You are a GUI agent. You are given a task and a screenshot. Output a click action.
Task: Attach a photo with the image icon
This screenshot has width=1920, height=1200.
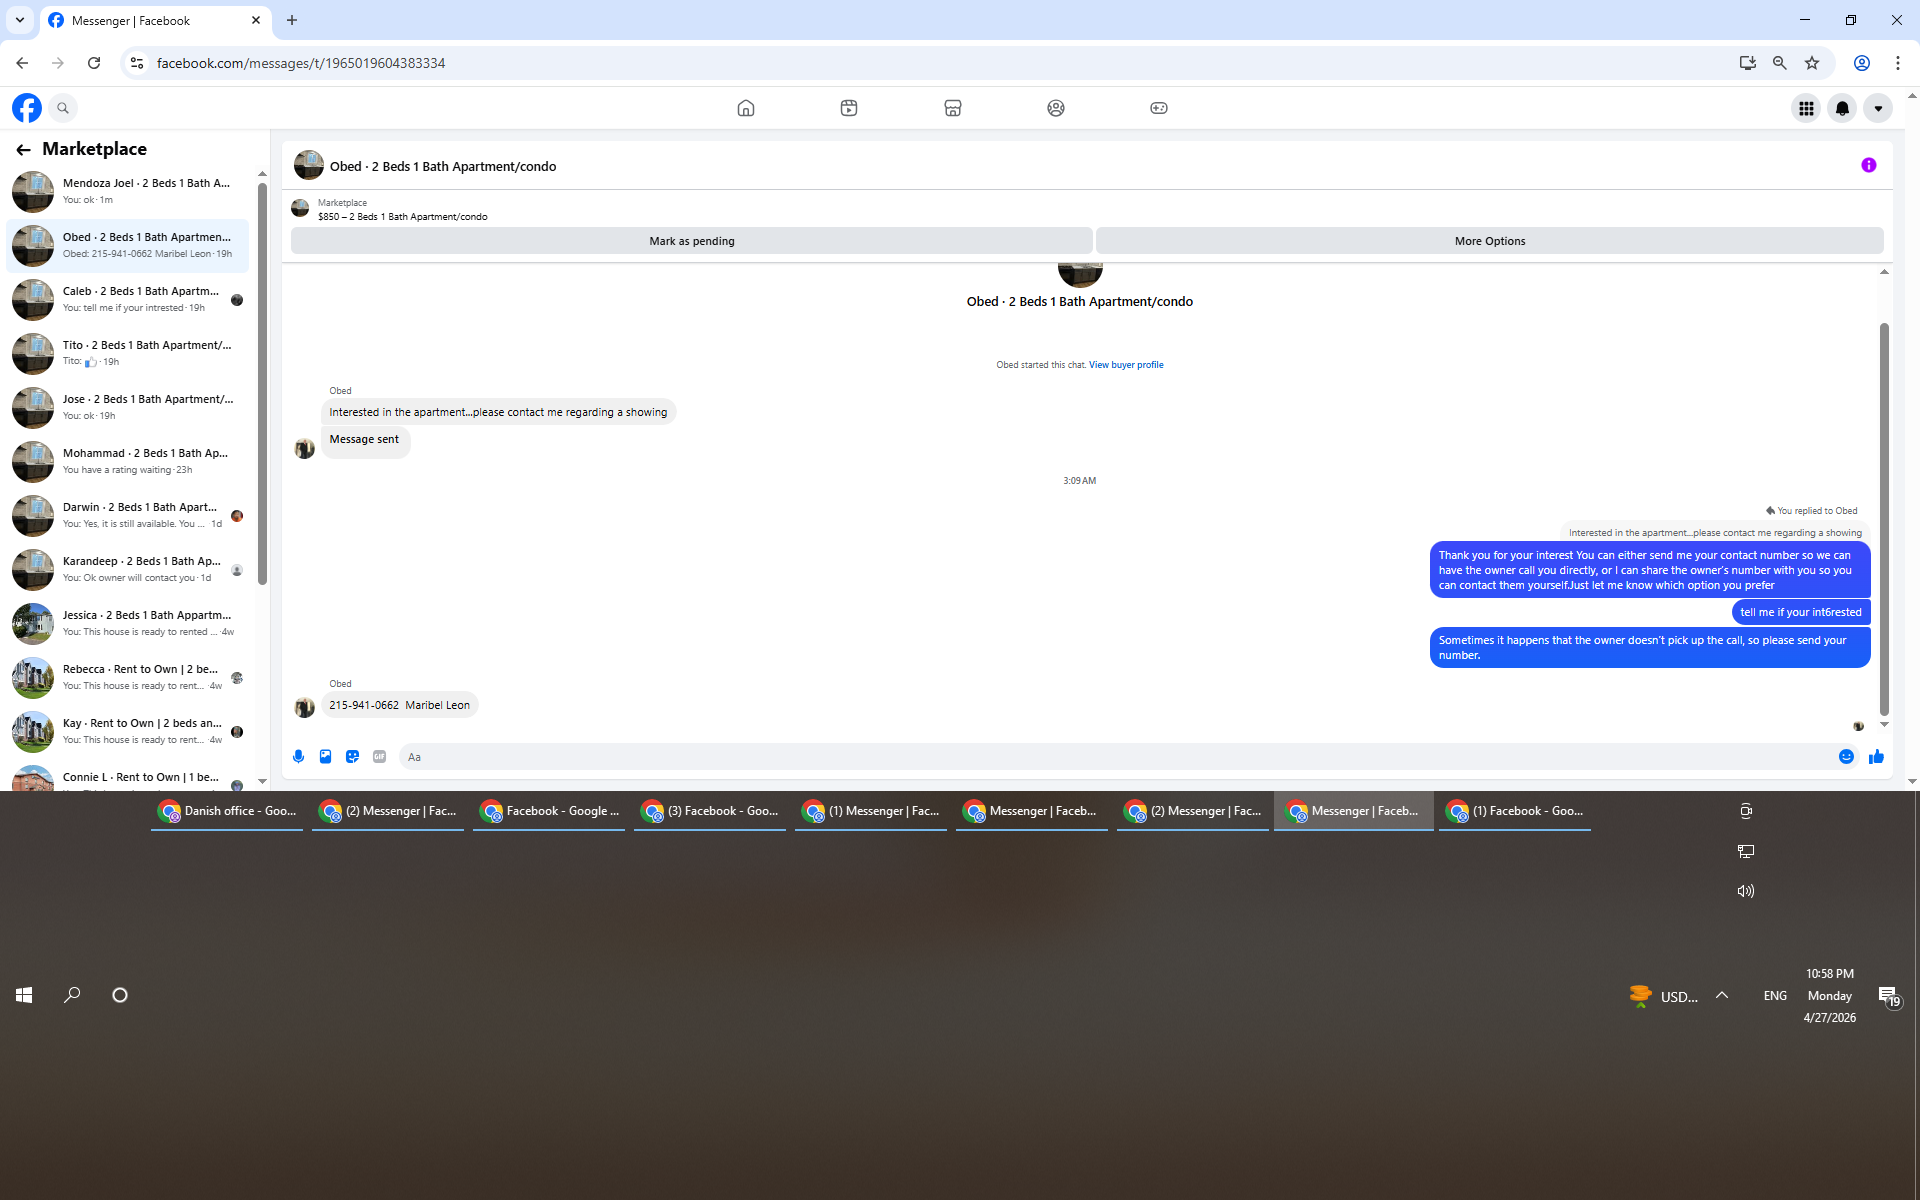pos(325,757)
